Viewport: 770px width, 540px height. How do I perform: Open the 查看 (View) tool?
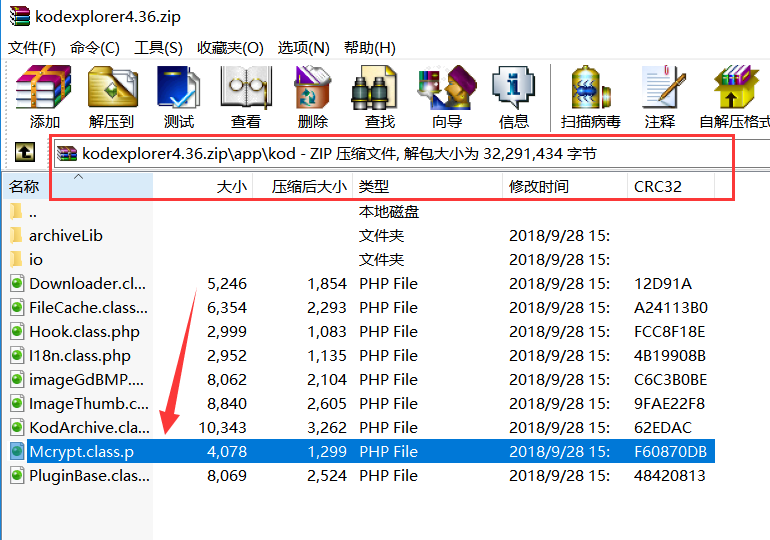click(x=245, y=97)
